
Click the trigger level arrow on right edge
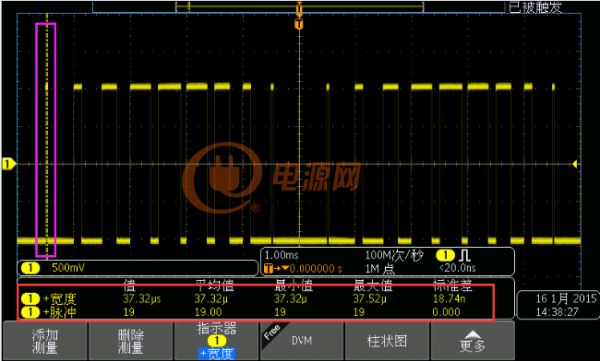(575, 164)
